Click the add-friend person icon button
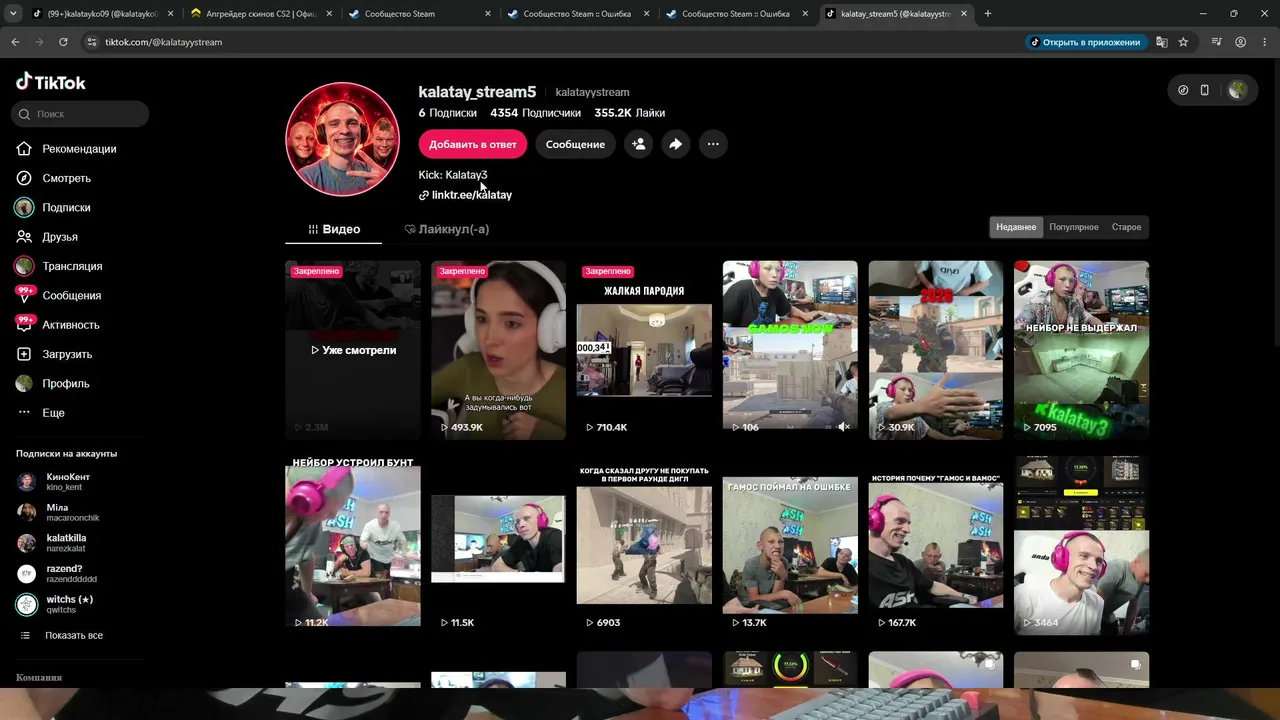Image resolution: width=1280 pixels, height=720 pixels. point(638,144)
